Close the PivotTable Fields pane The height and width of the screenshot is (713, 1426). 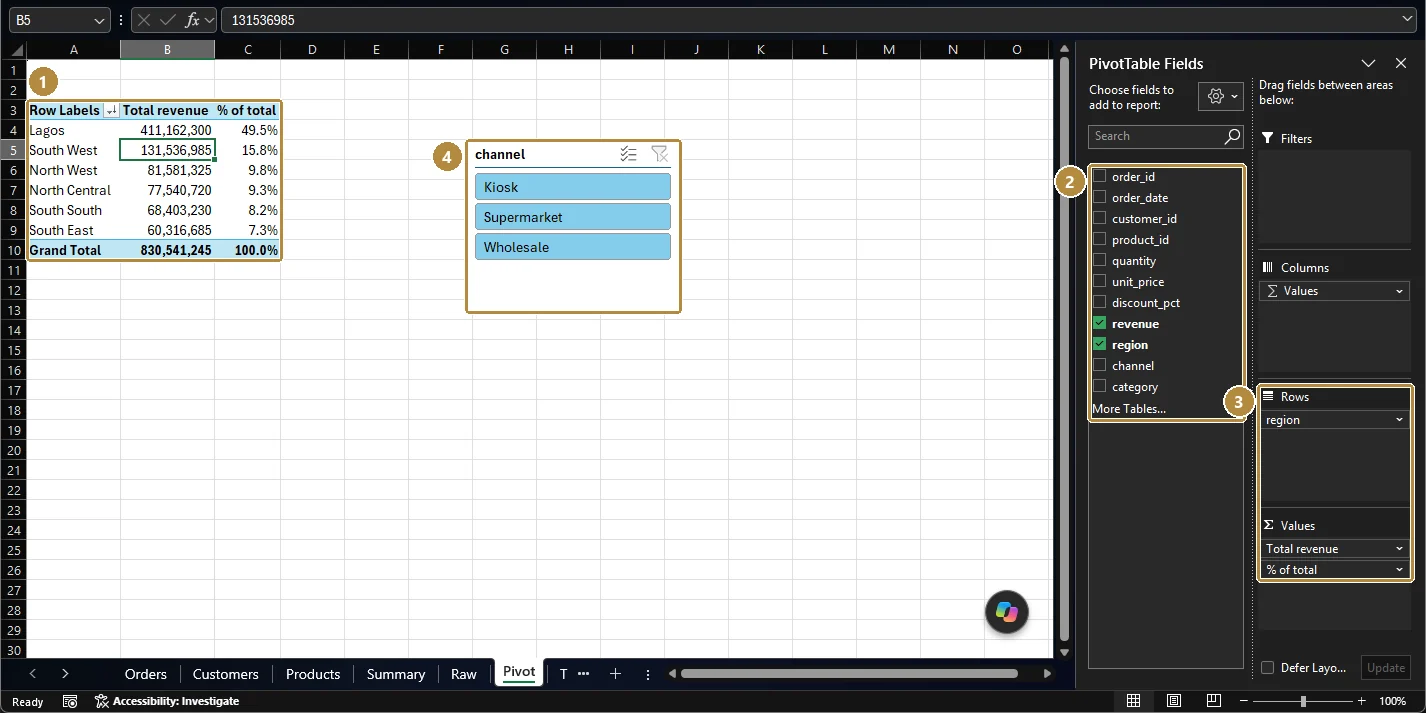pyautogui.click(x=1401, y=63)
